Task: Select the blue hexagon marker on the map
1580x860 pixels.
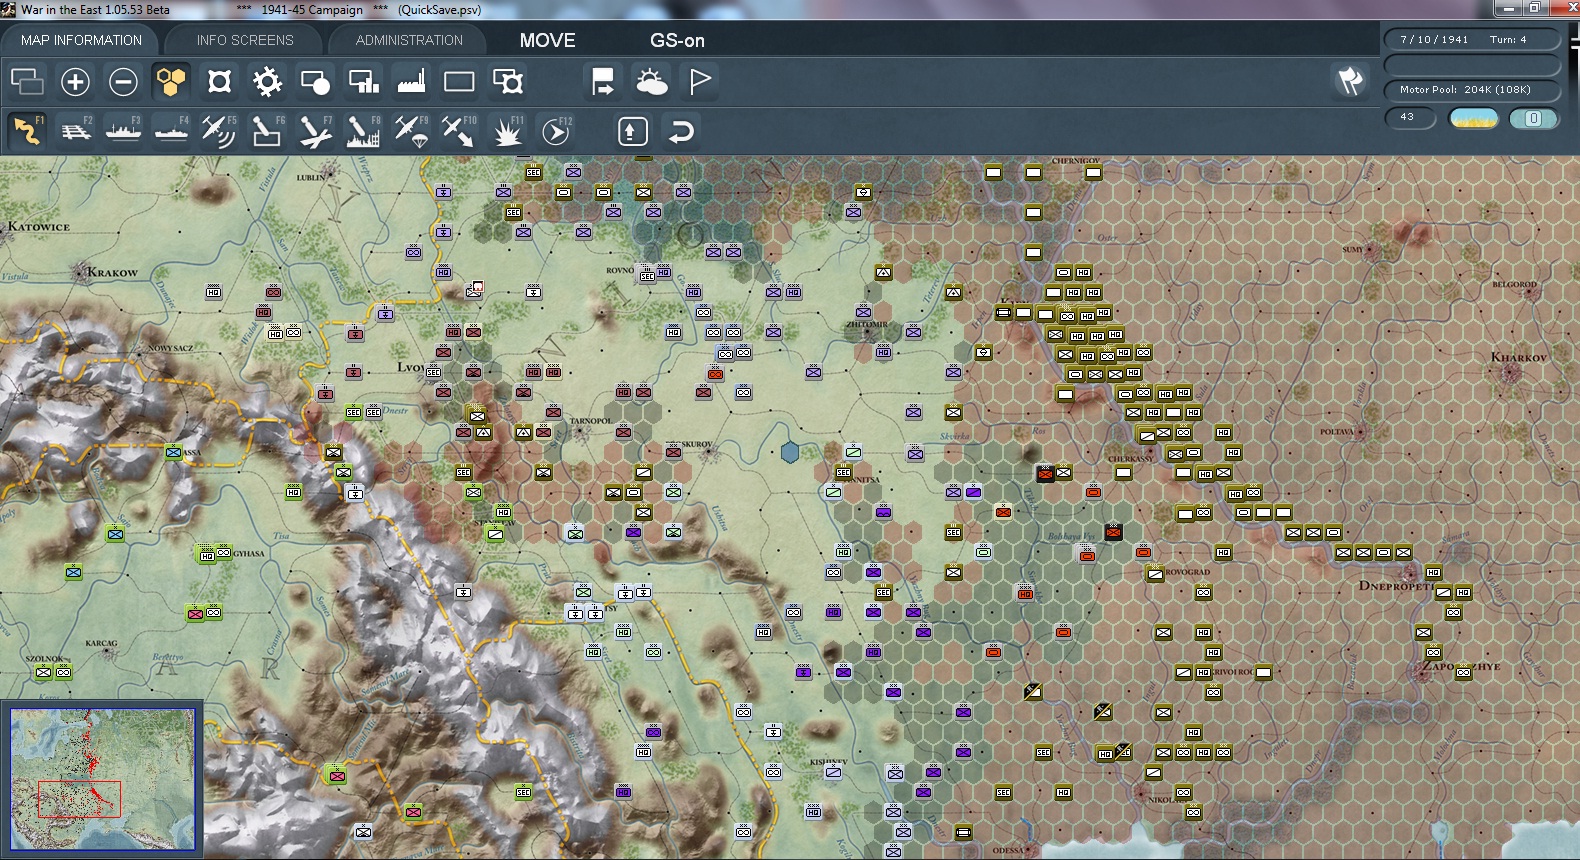Action: coord(790,452)
